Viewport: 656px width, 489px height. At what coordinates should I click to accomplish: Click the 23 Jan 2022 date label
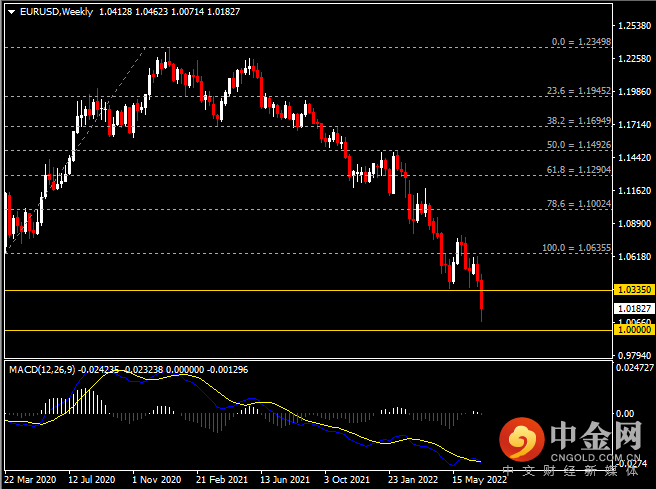(x=413, y=480)
